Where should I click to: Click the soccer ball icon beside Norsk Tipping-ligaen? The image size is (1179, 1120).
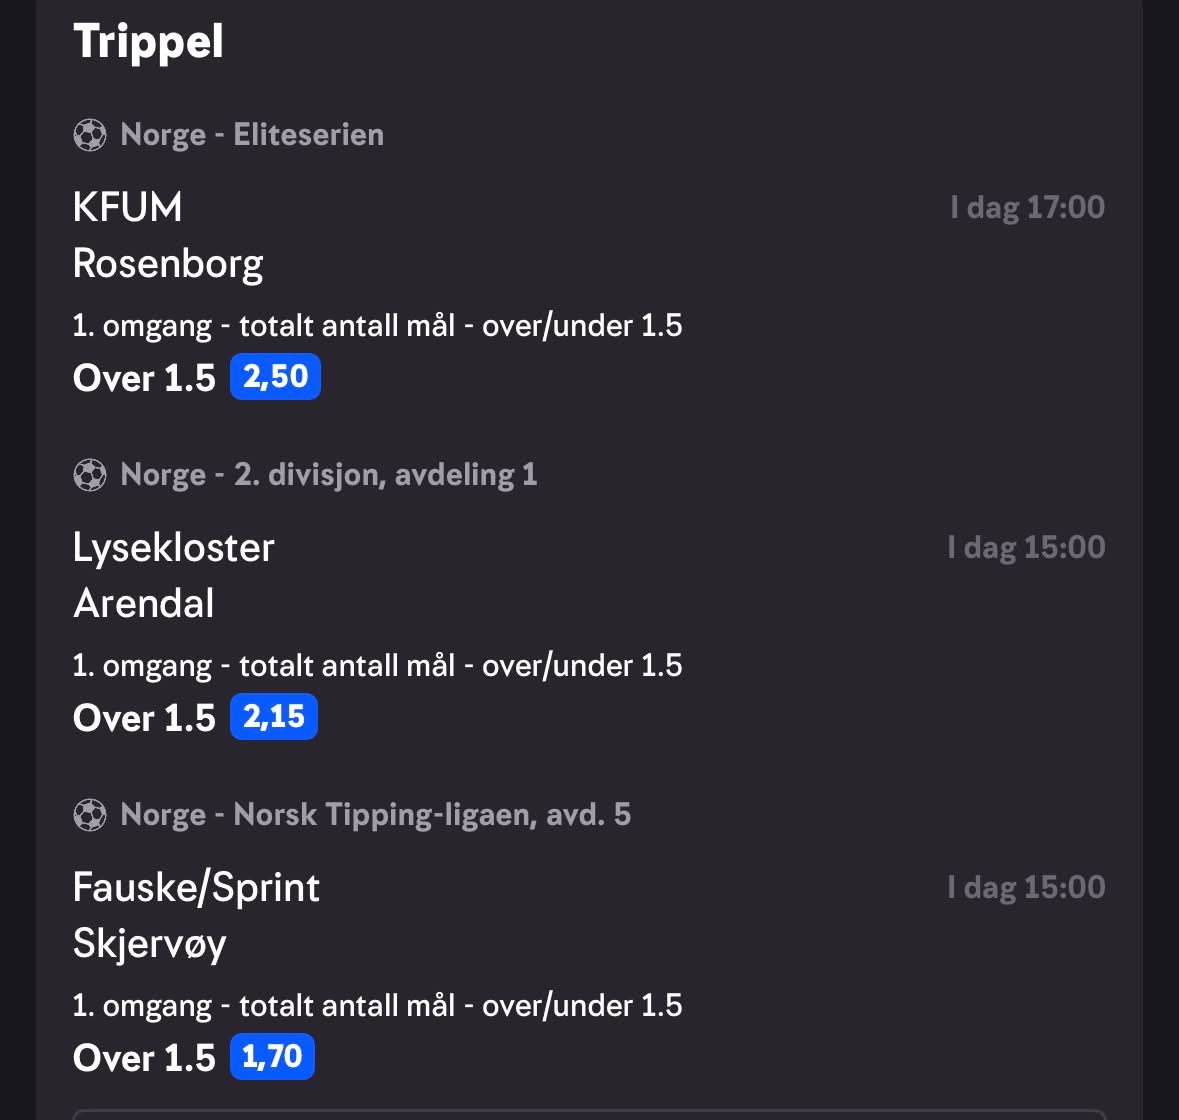89,815
